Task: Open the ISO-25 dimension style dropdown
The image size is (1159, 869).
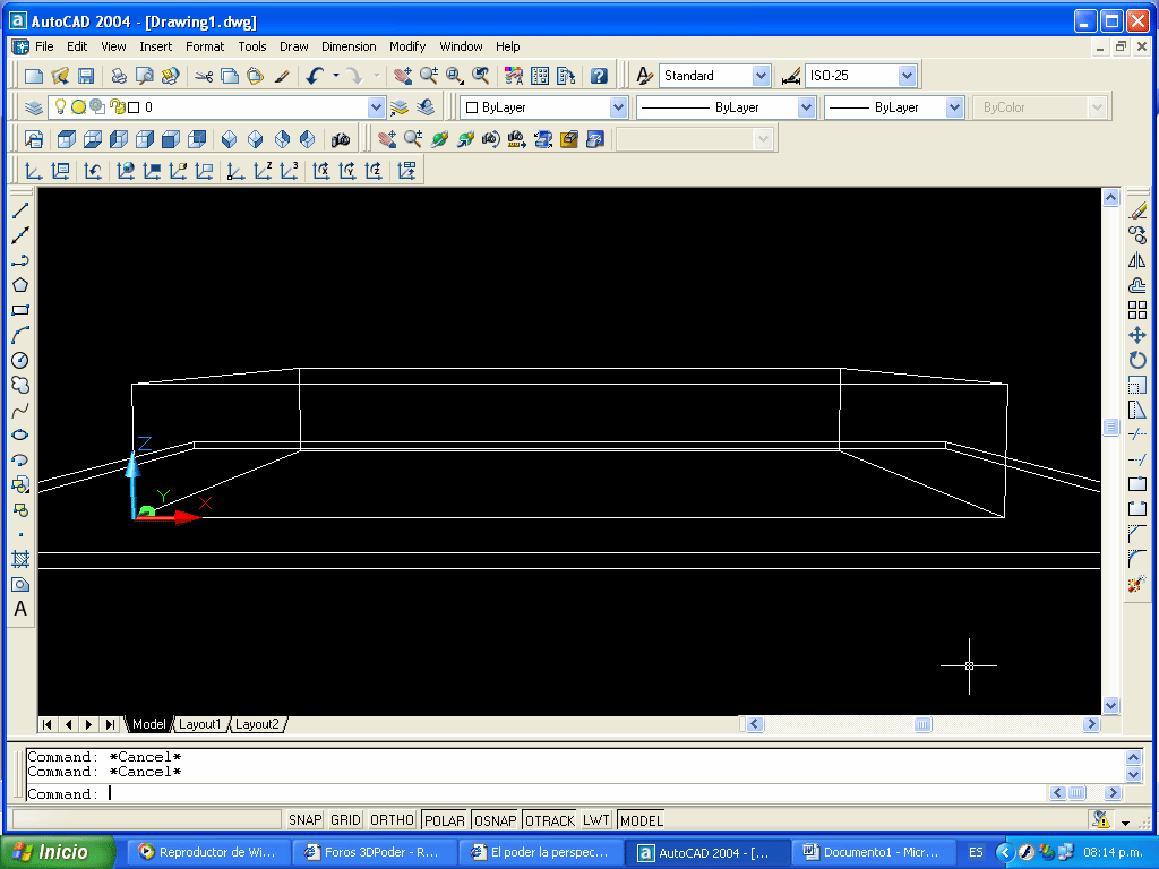Action: pos(907,75)
